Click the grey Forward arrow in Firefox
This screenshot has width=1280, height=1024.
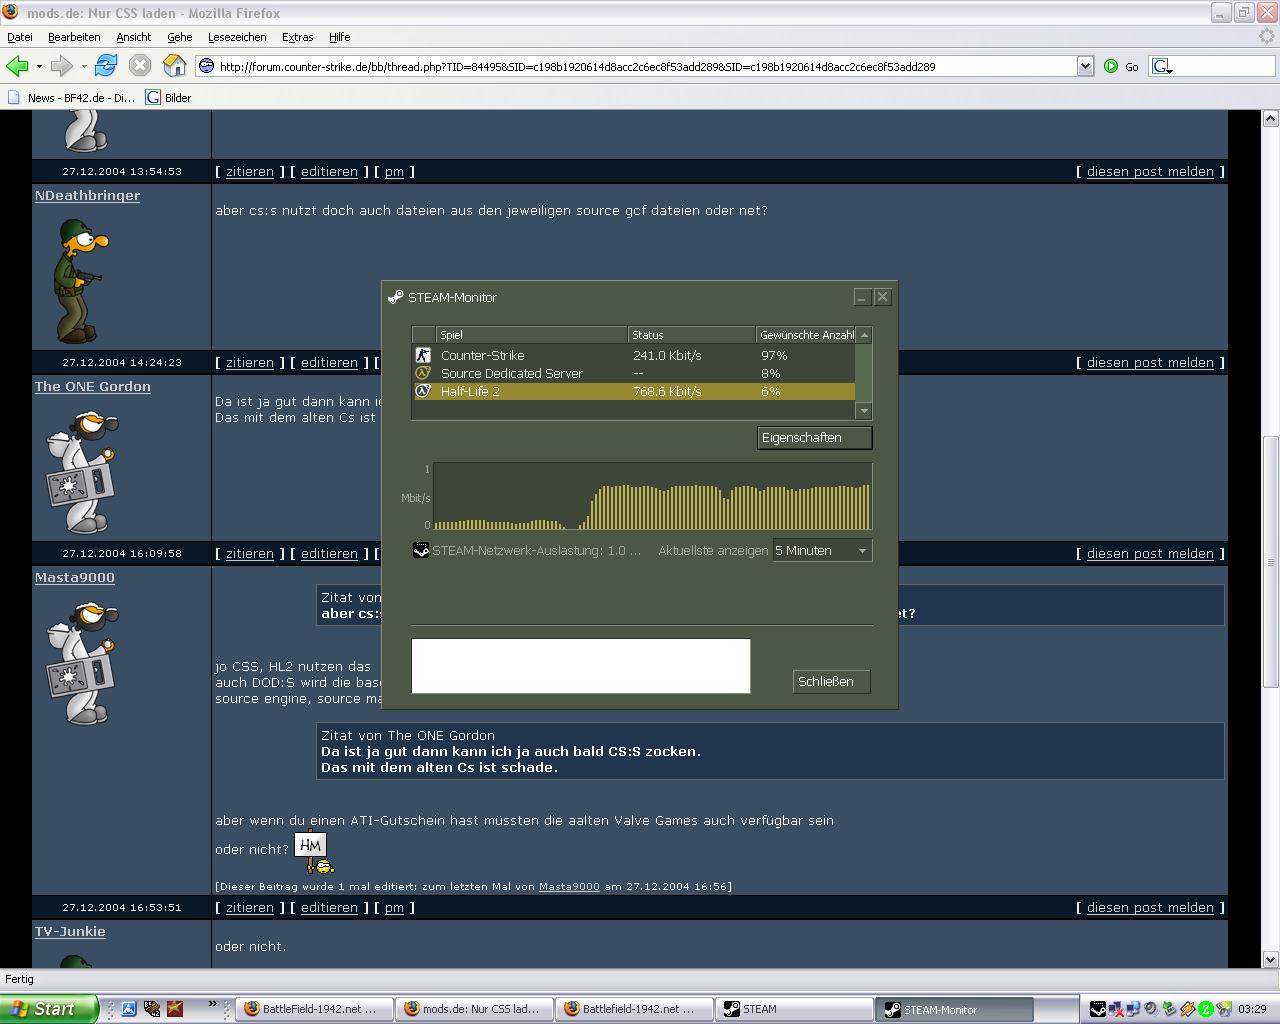(x=61, y=66)
